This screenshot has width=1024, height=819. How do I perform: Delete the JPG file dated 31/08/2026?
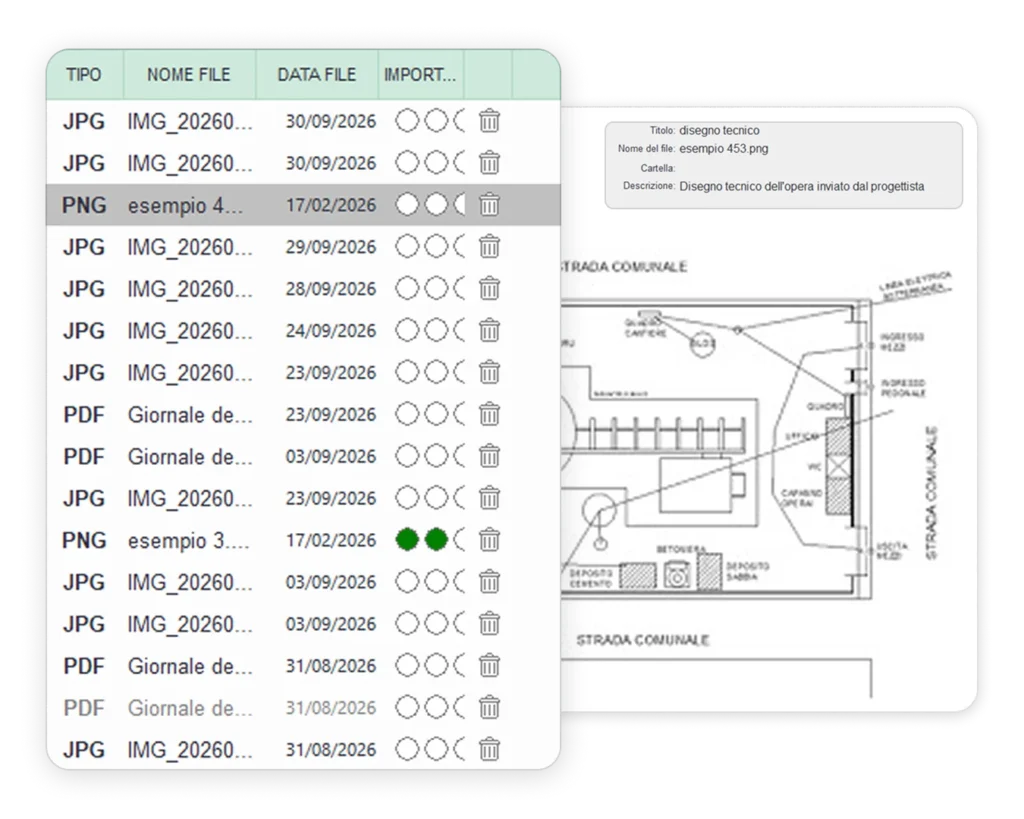click(x=489, y=749)
